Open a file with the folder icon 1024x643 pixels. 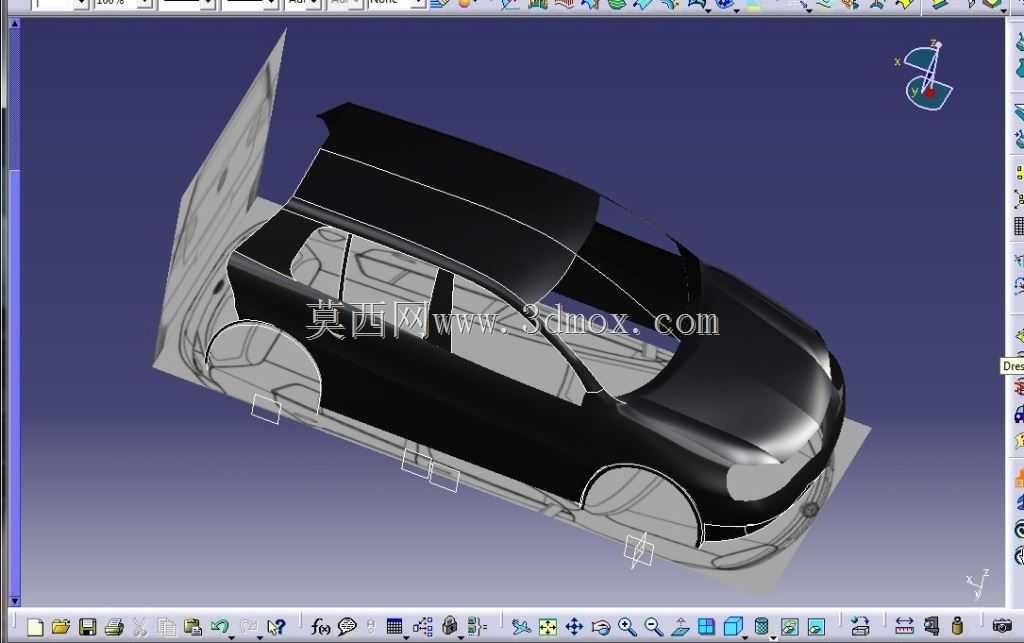61,627
